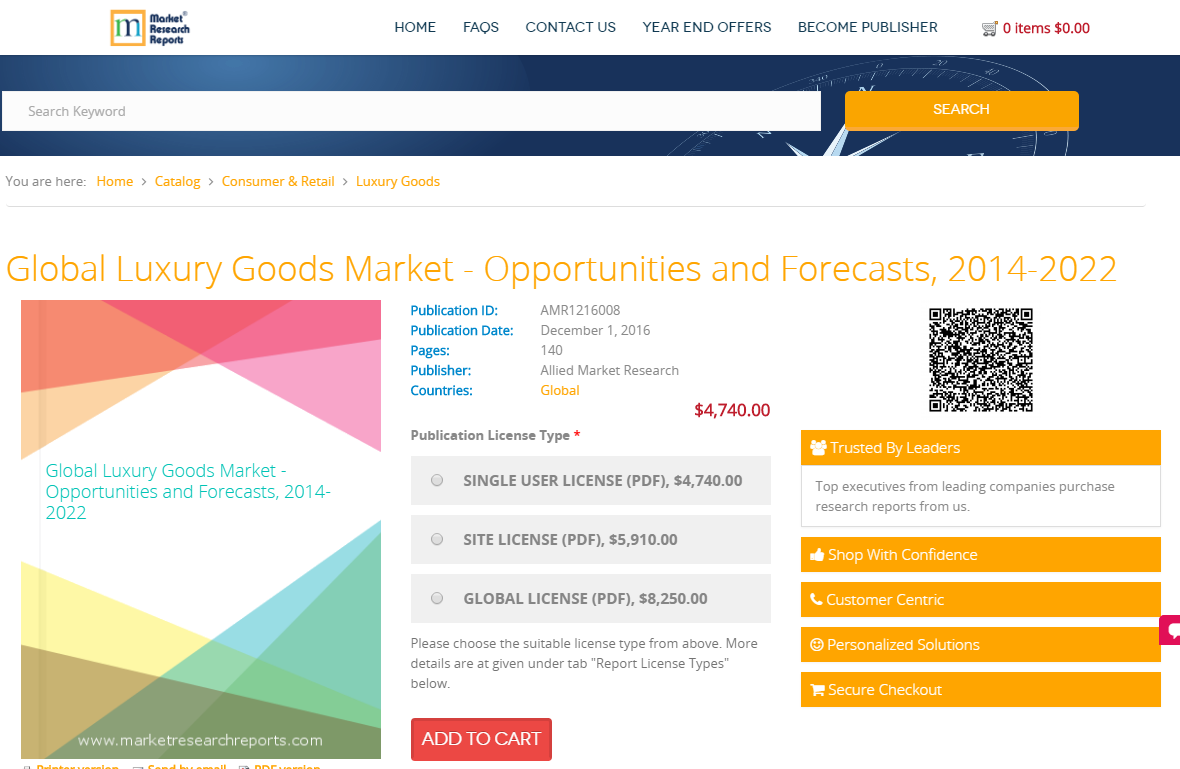Click the GLOBAL LICENSE (PDF), $8,250.00 label
The width and height of the screenshot is (1180, 769).
[585, 598]
